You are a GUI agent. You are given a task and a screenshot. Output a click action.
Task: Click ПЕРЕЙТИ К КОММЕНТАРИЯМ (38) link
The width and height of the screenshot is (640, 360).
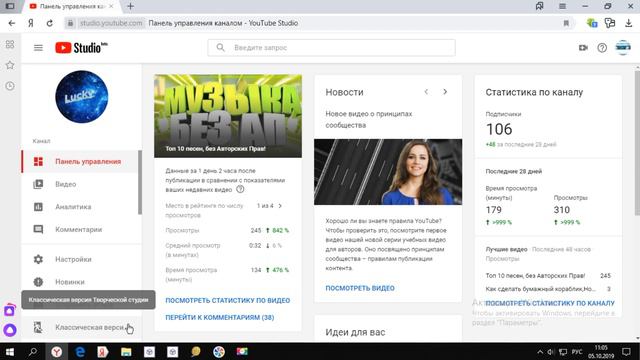[220, 317]
